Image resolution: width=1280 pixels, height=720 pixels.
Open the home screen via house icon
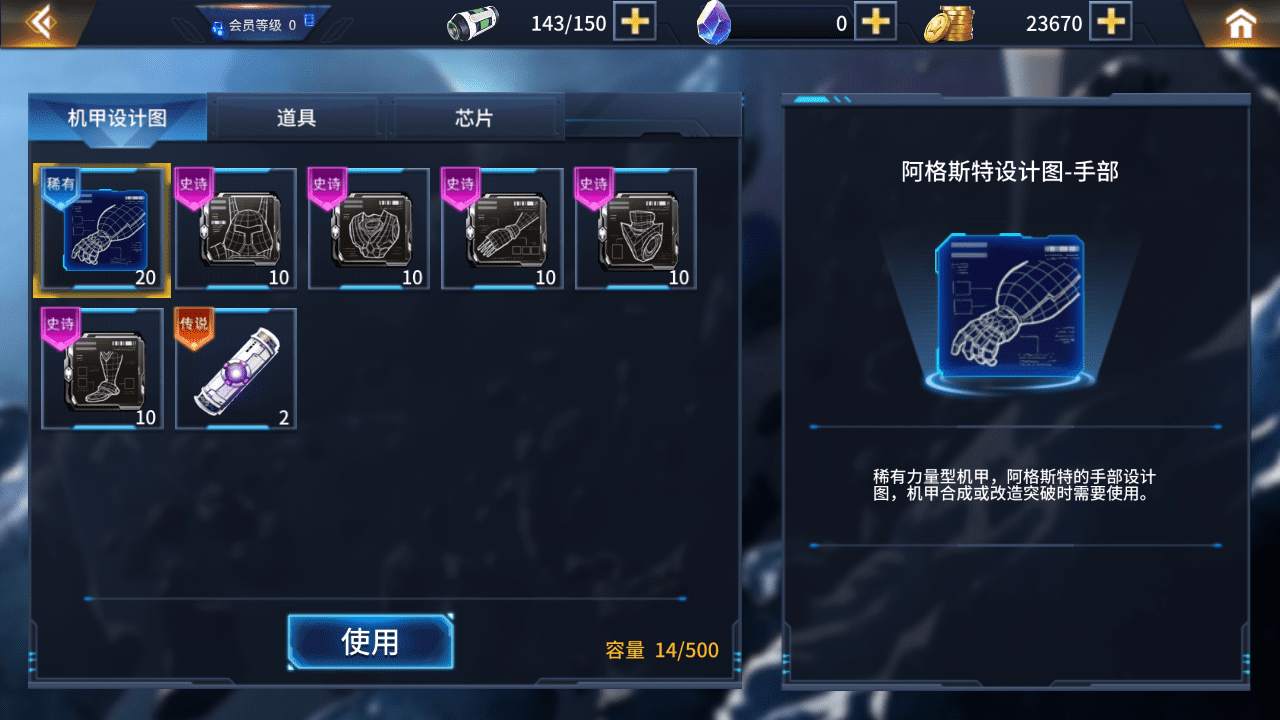pyautogui.click(x=1241, y=23)
